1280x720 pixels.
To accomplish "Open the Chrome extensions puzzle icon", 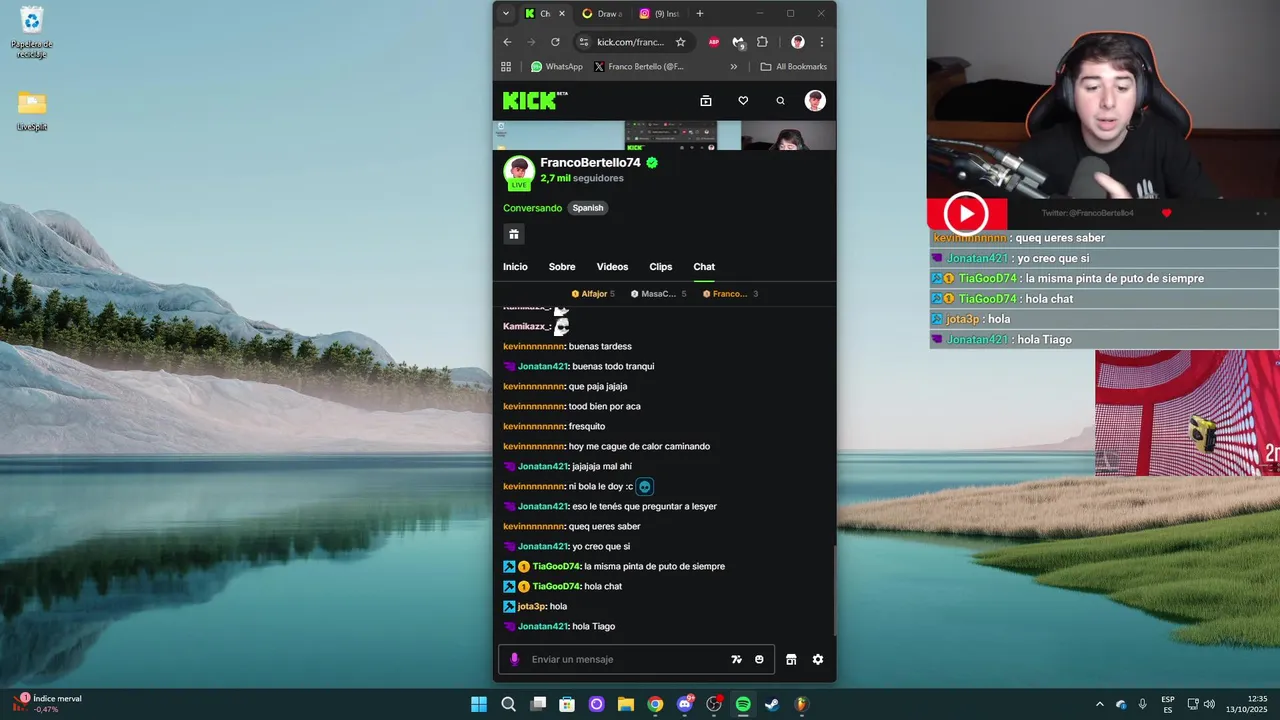I will tap(762, 42).
